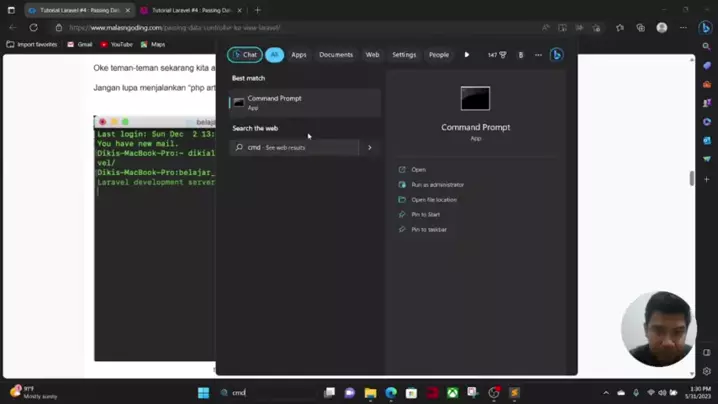Open File Explorer from the taskbar
The height and width of the screenshot is (404, 718).
click(x=370, y=393)
